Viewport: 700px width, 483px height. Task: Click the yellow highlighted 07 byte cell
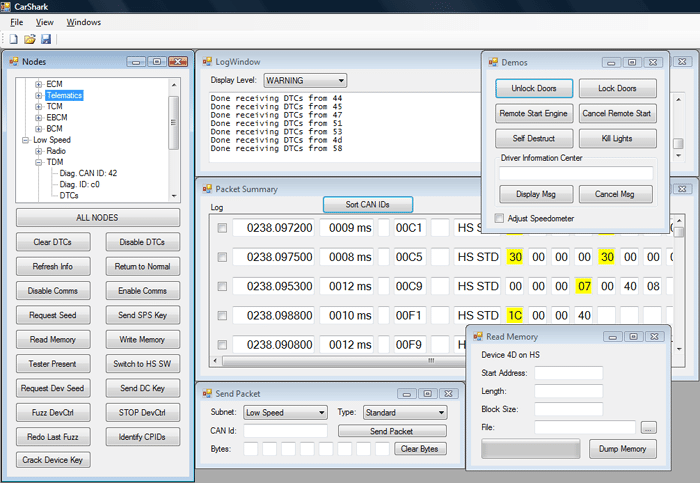click(584, 286)
